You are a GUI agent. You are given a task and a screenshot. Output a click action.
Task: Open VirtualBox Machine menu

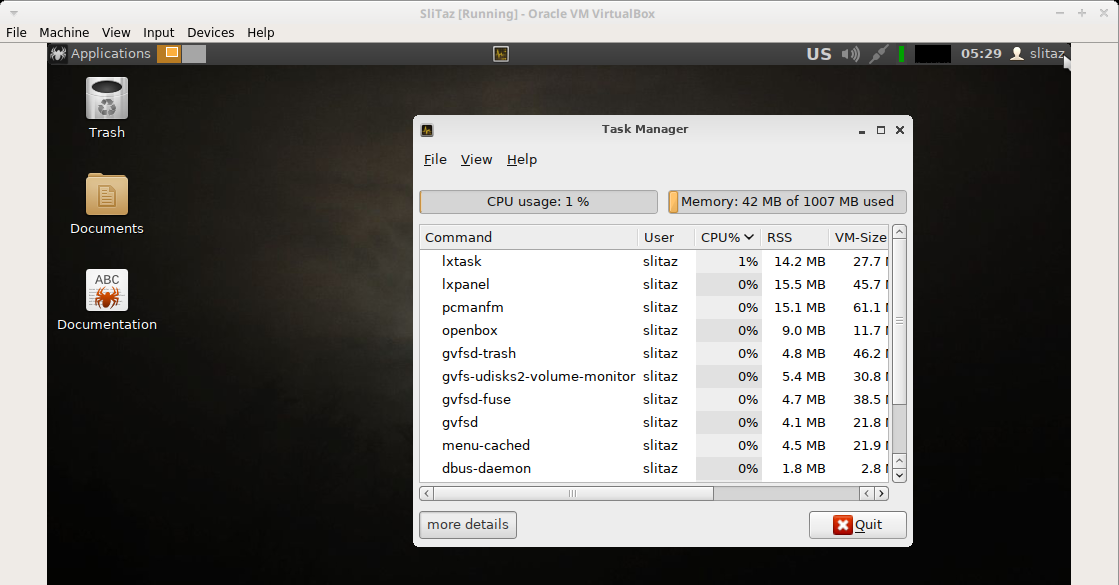pyautogui.click(x=64, y=32)
